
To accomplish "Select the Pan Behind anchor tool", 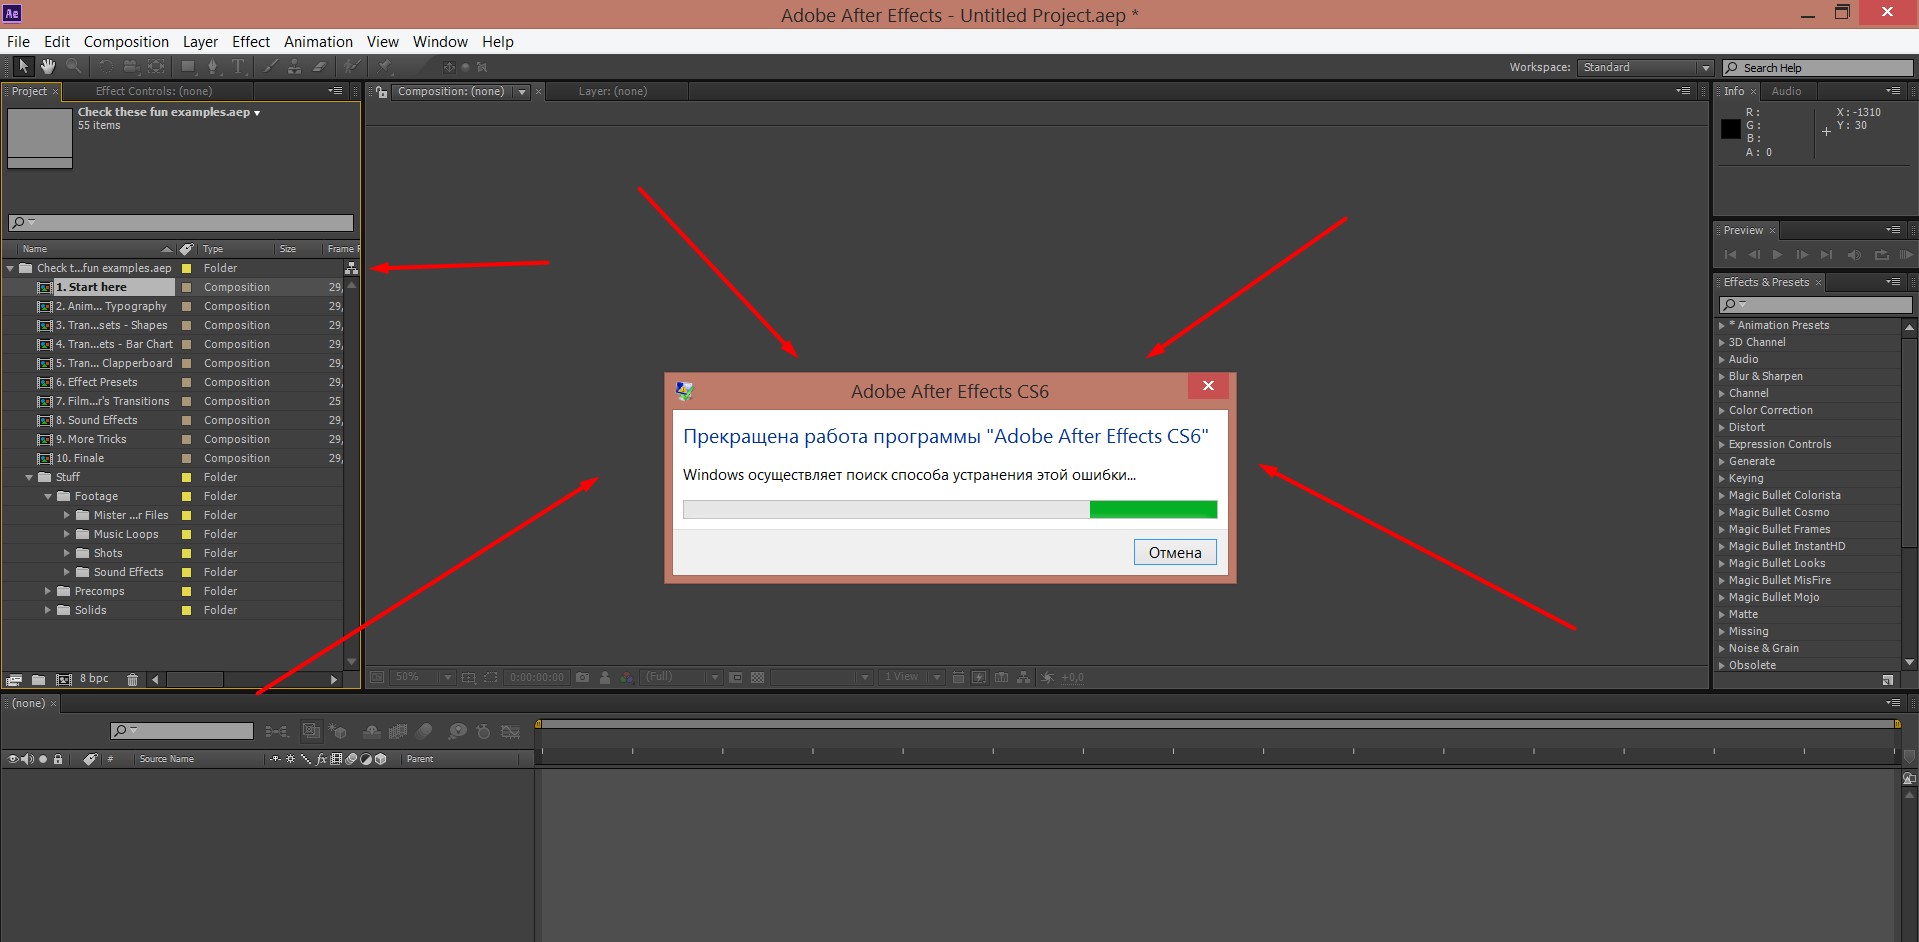I will tap(156, 67).
